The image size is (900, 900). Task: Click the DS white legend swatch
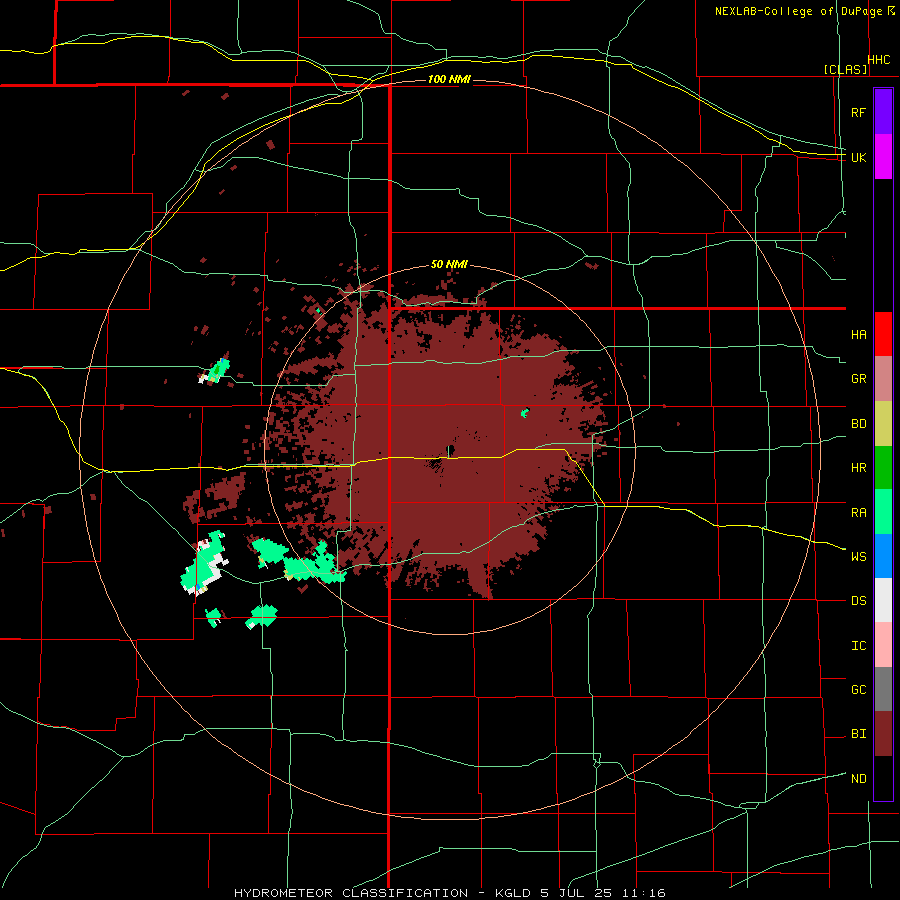click(x=883, y=600)
